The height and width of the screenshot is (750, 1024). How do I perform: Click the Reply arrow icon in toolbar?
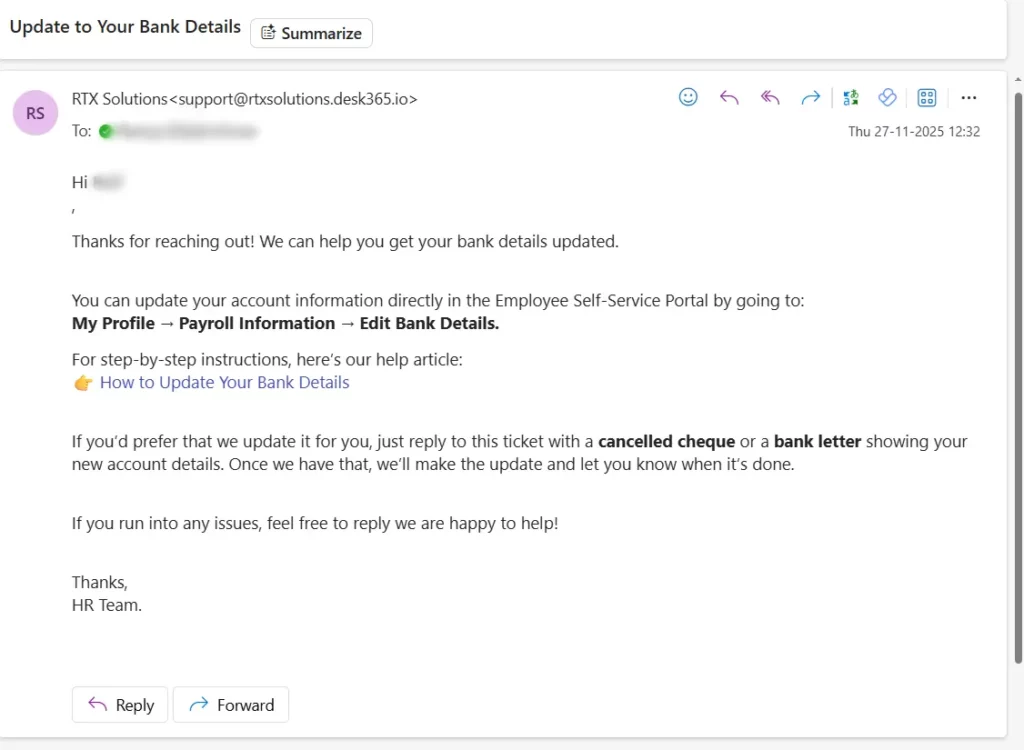click(729, 97)
